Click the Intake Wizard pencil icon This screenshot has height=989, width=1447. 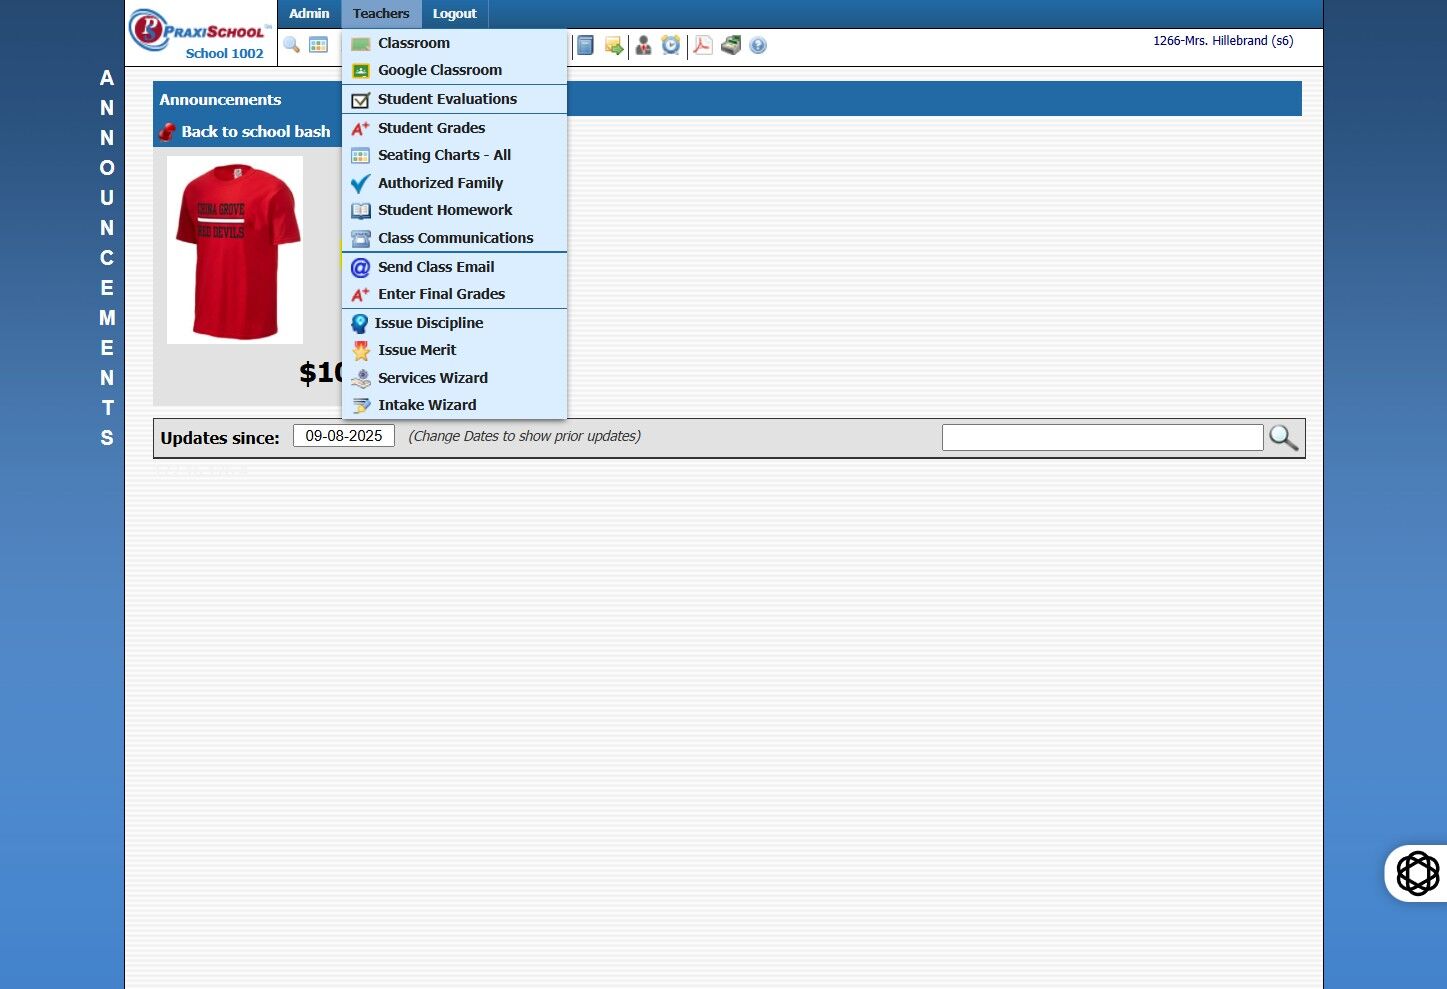(x=361, y=406)
